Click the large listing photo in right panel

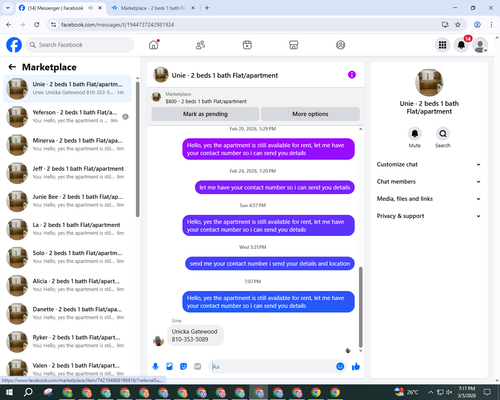[x=429, y=82]
